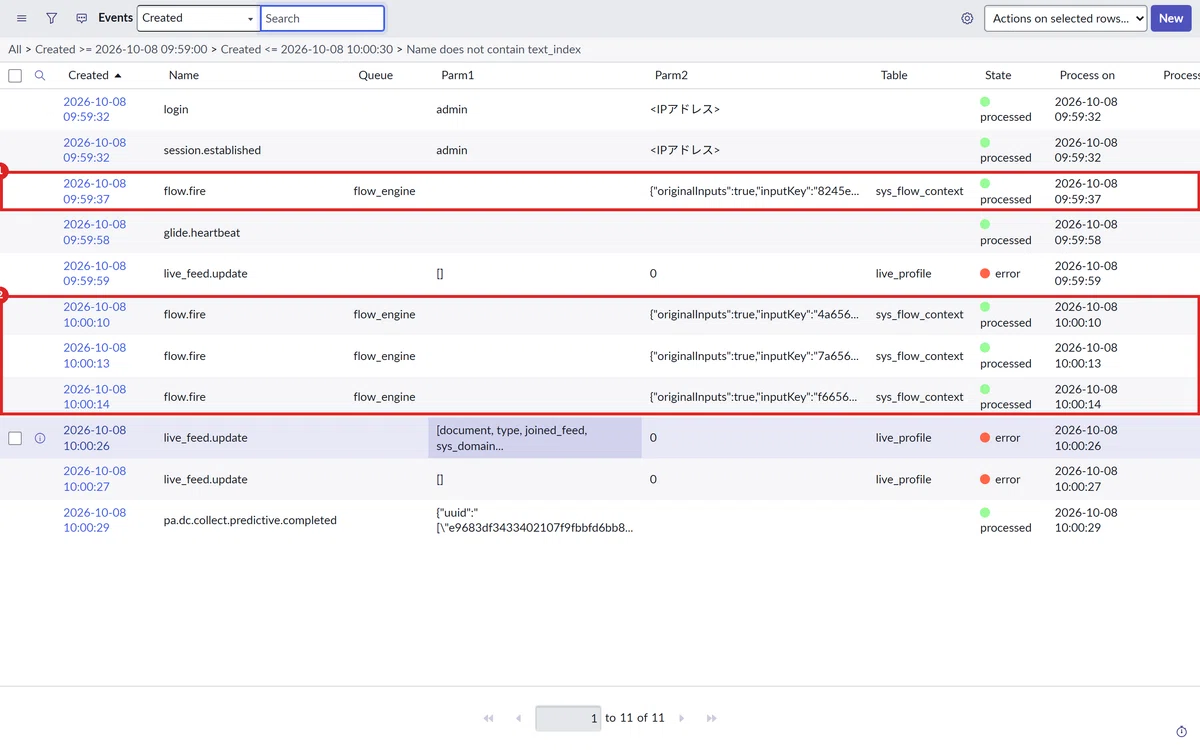Open the 10:00:10 flow.fire event's Created link
Screen dimensions: 1200x750
95,315
